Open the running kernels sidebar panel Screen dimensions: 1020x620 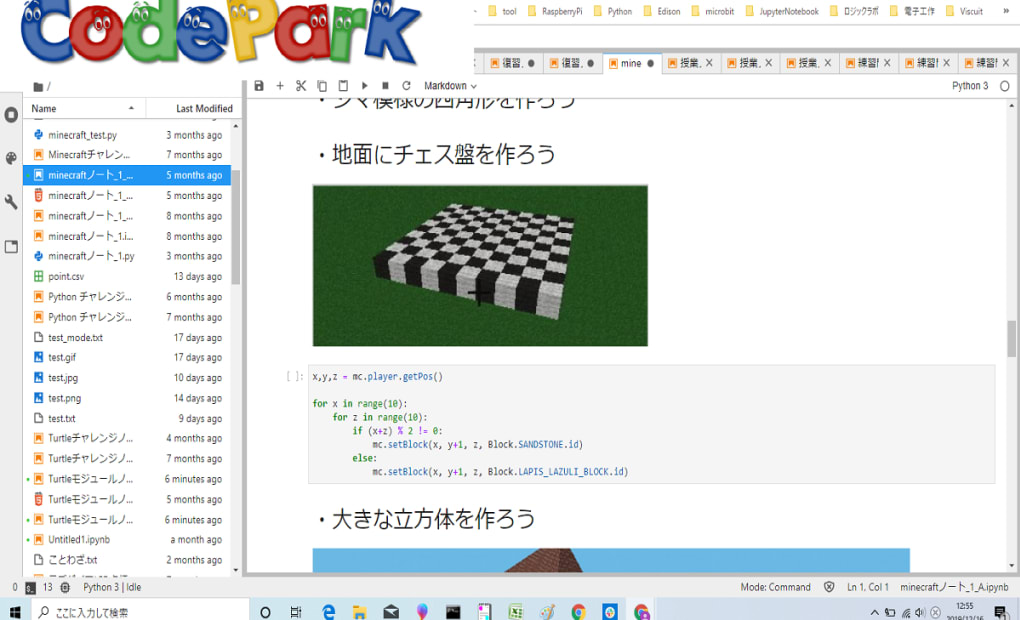[x=11, y=115]
